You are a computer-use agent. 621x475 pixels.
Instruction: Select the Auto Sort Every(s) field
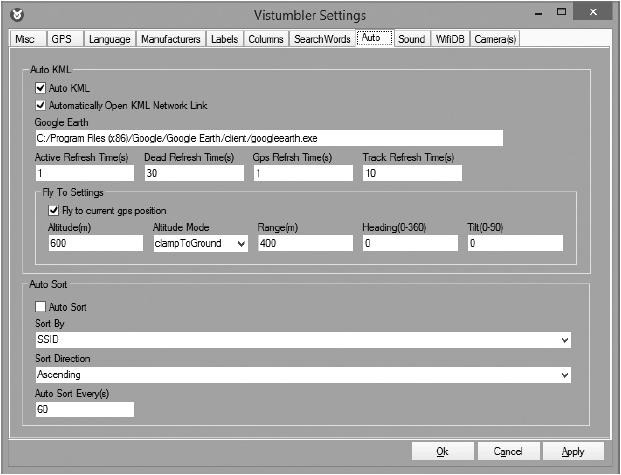[x=84, y=409]
